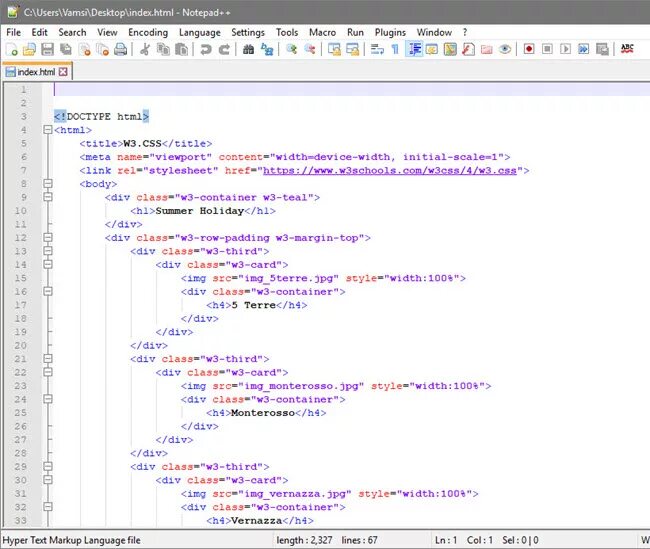Toggle monitoring with the eye icon
The height and width of the screenshot is (549, 650).
click(x=504, y=49)
